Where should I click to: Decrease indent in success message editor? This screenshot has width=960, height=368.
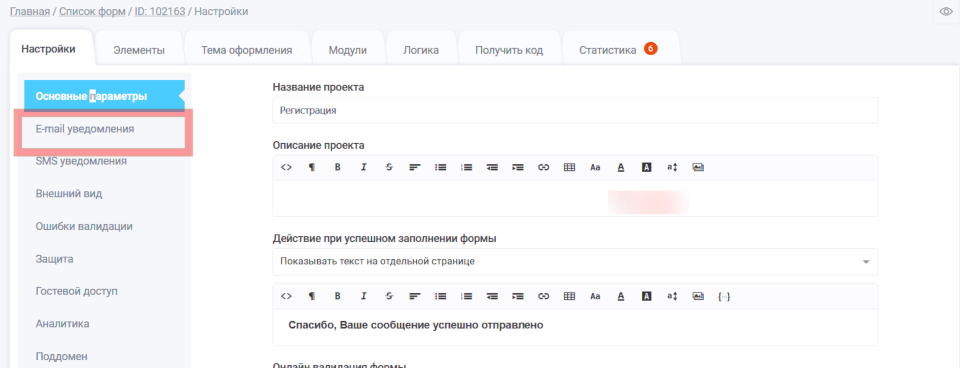point(492,296)
